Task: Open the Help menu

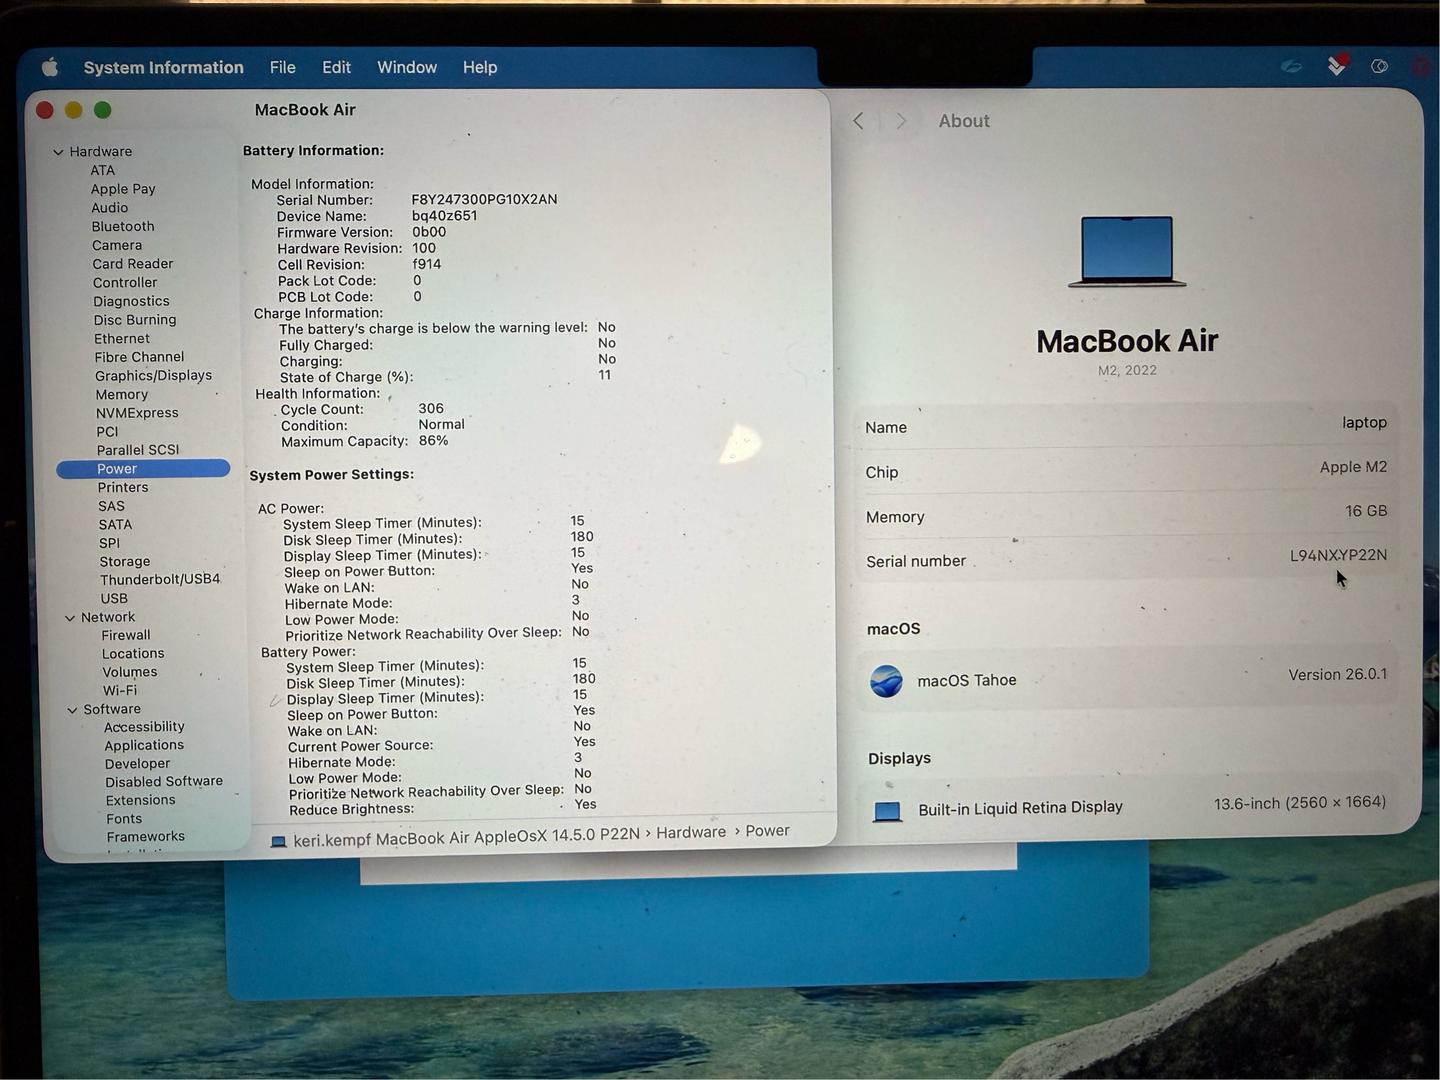Action: pos(480,67)
